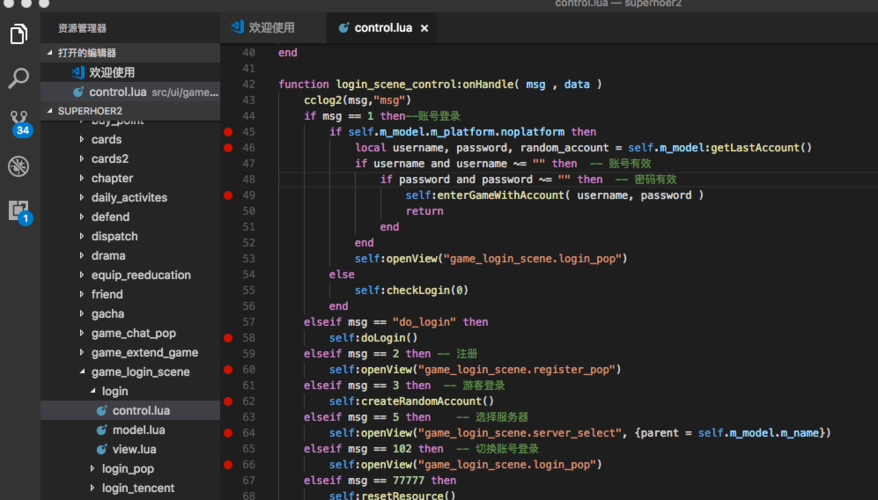Click on function name onHandle on line 42
The height and width of the screenshot is (500, 878).
[488, 85]
